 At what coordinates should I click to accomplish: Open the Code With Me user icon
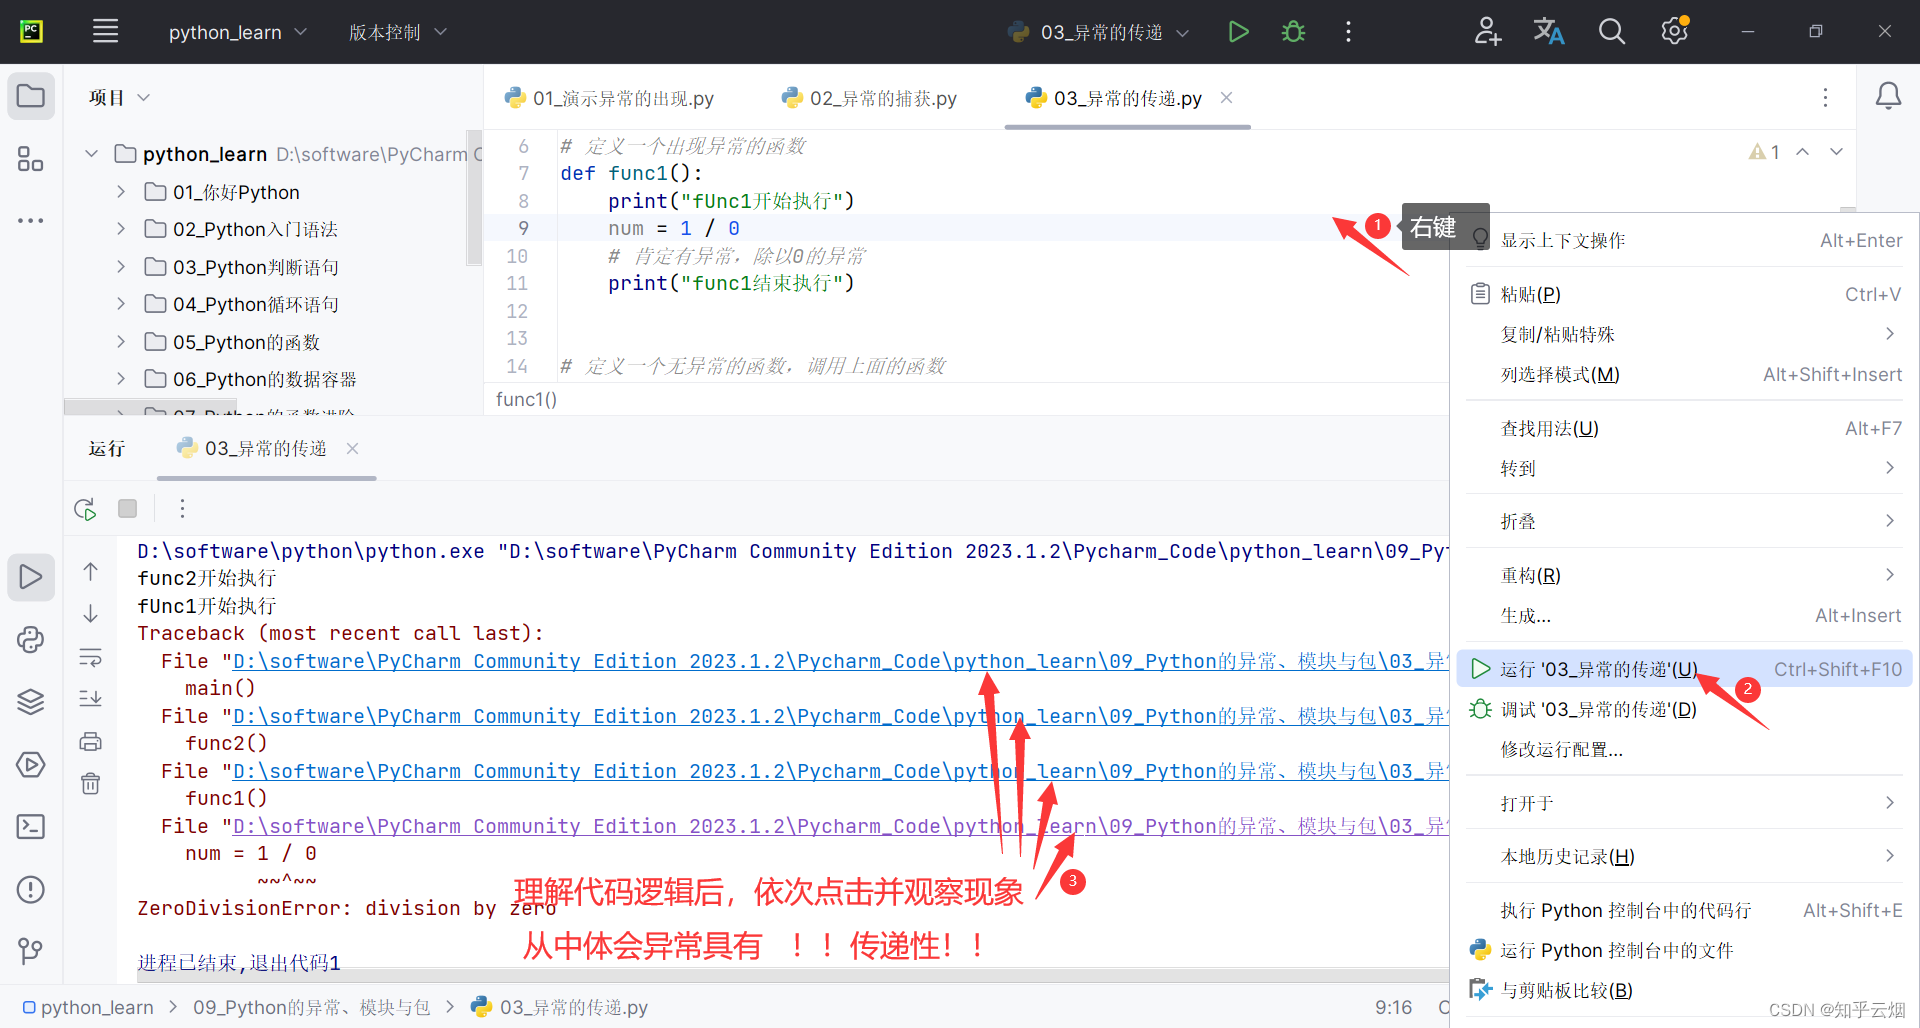point(1487,32)
